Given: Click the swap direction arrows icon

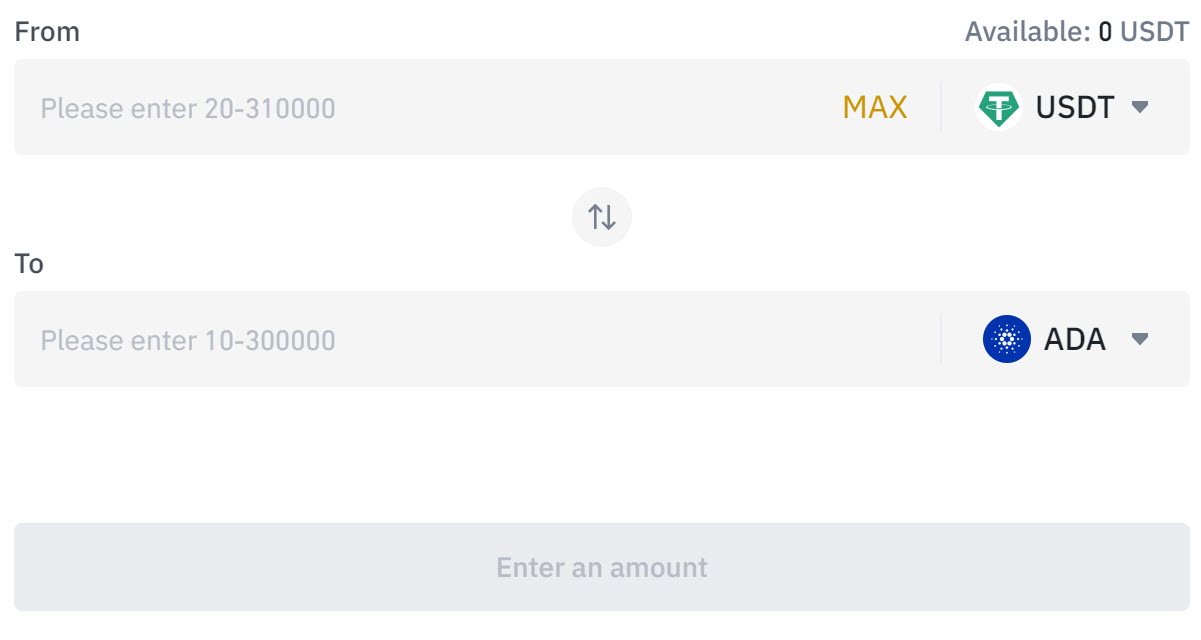Looking at the screenshot, I should click(x=602, y=216).
